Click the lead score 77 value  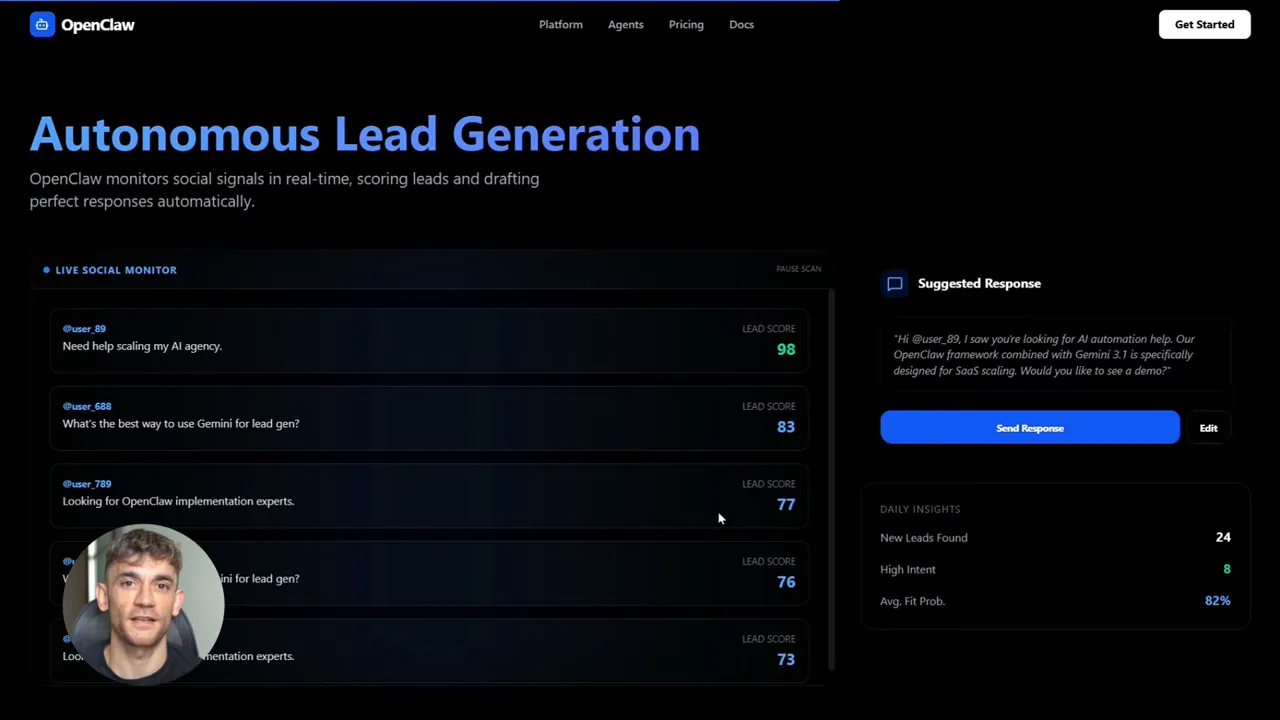[786, 504]
